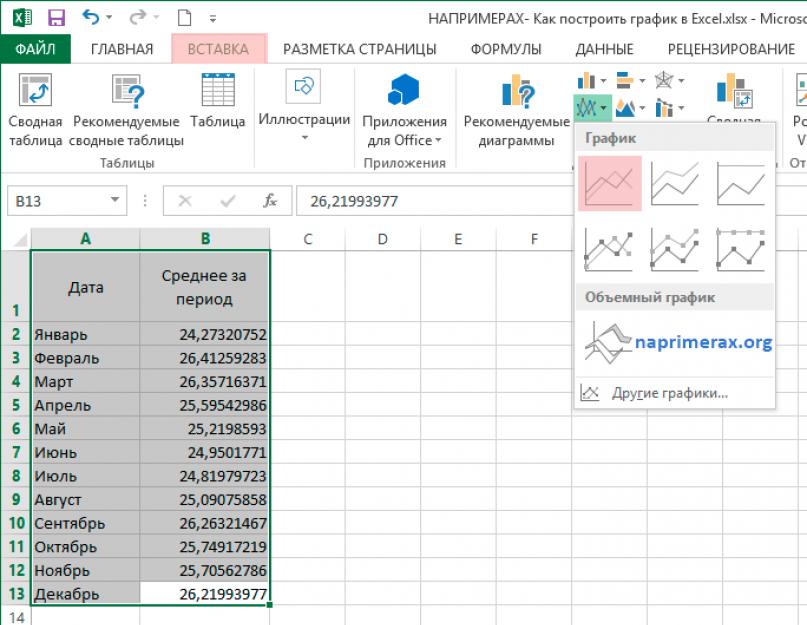Click the Name Box showing B13
Viewport: 807px width, 625px height.
coord(57,201)
